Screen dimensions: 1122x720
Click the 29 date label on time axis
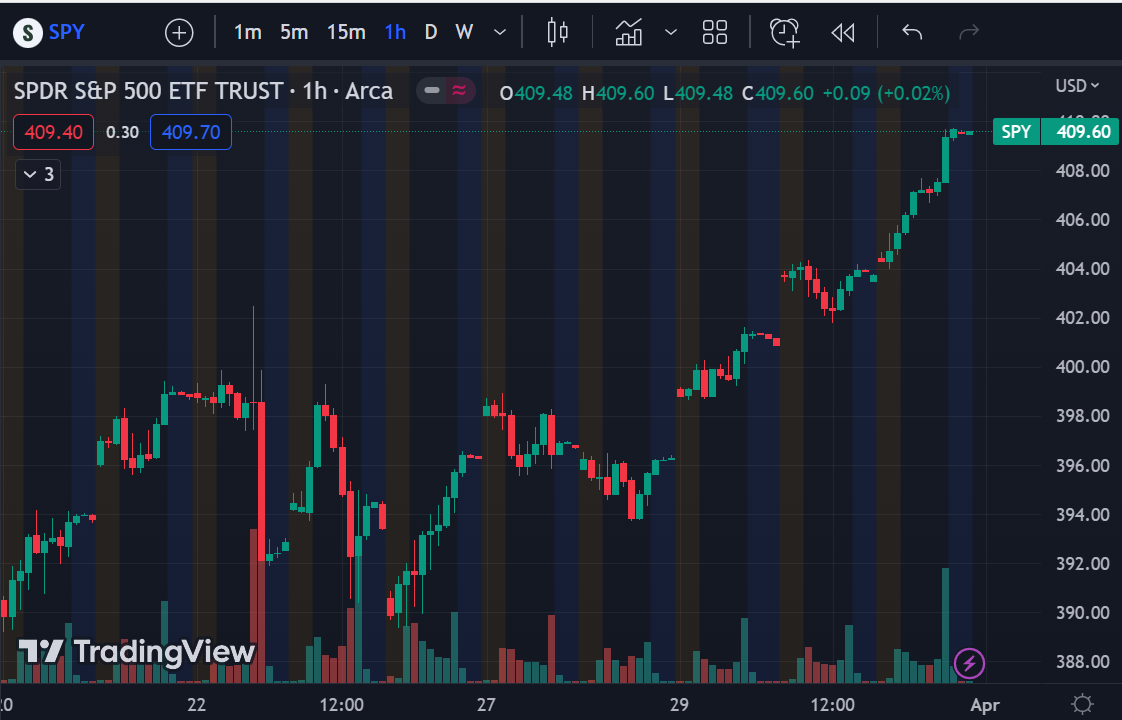[x=679, y=705]
